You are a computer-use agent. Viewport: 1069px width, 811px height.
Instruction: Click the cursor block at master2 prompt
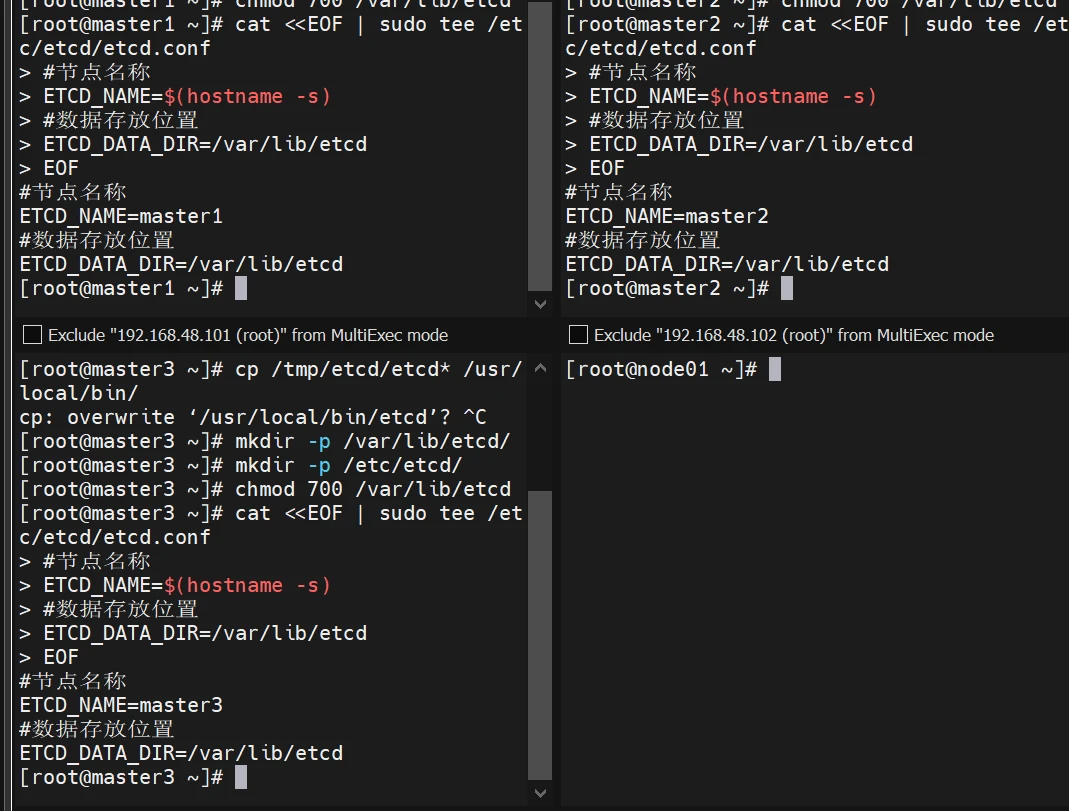tap(786, 289)
